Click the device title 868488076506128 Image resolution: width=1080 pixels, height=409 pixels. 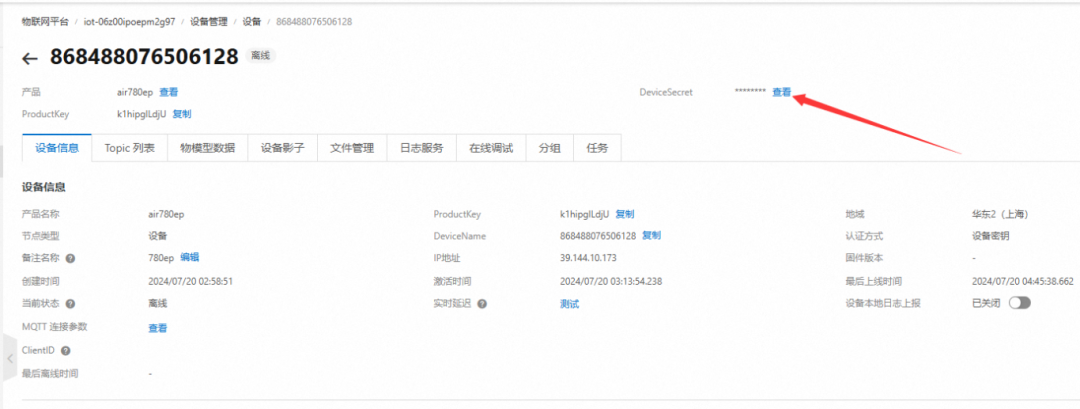tap(144, 56)
